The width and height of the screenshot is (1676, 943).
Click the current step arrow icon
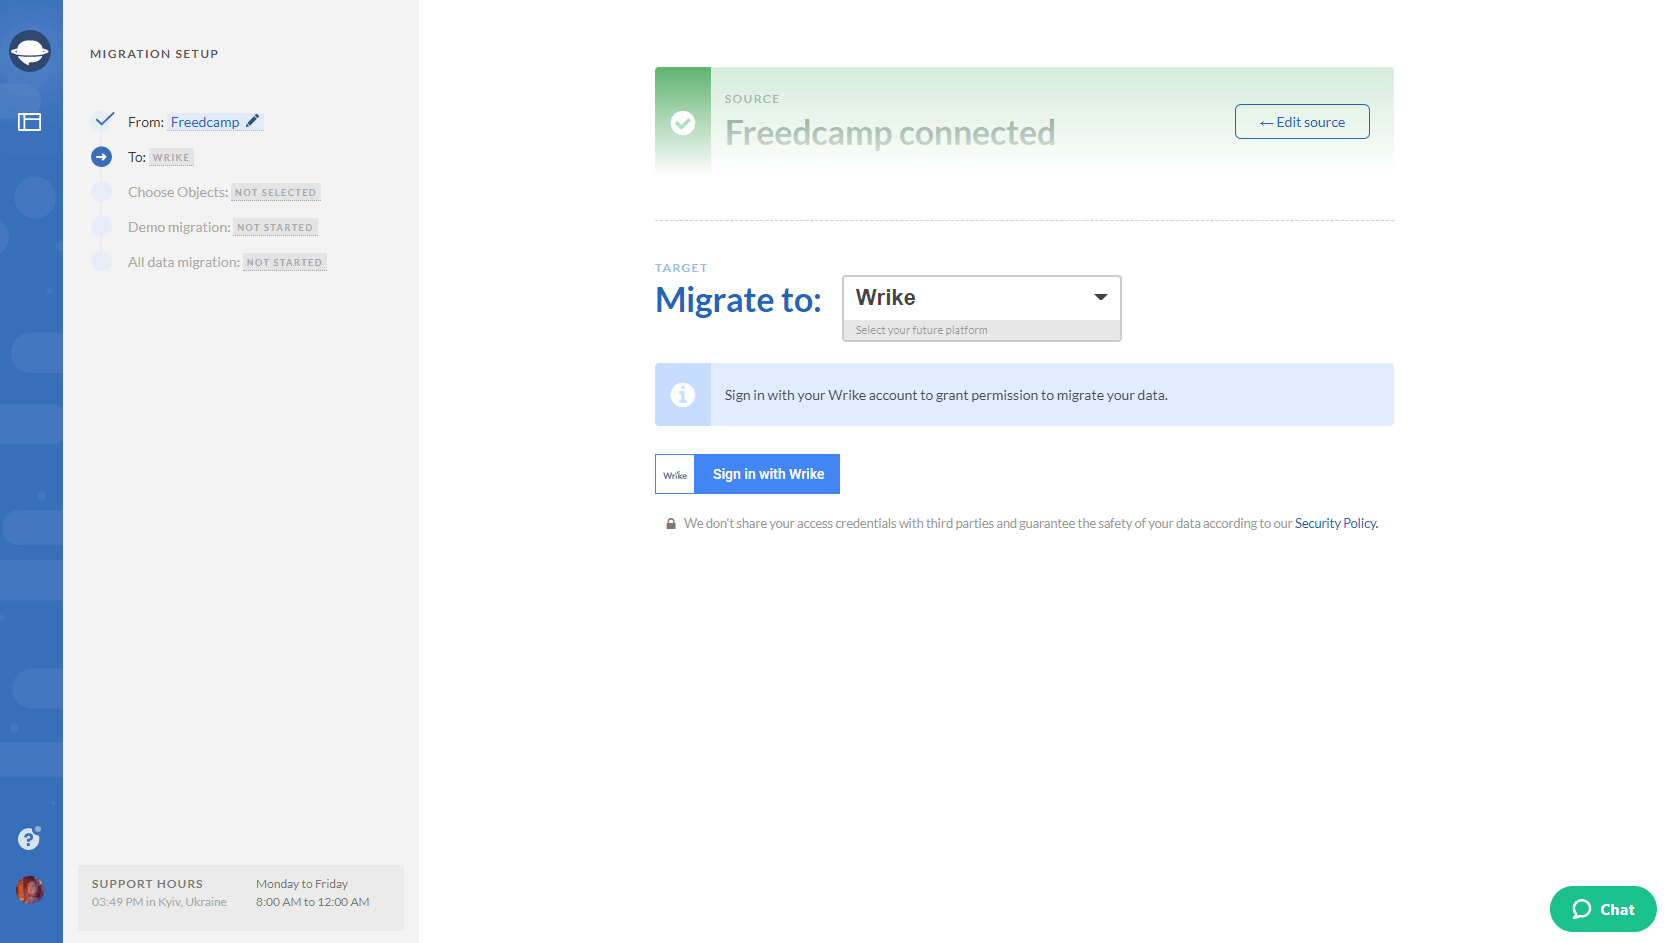[102, 157]
